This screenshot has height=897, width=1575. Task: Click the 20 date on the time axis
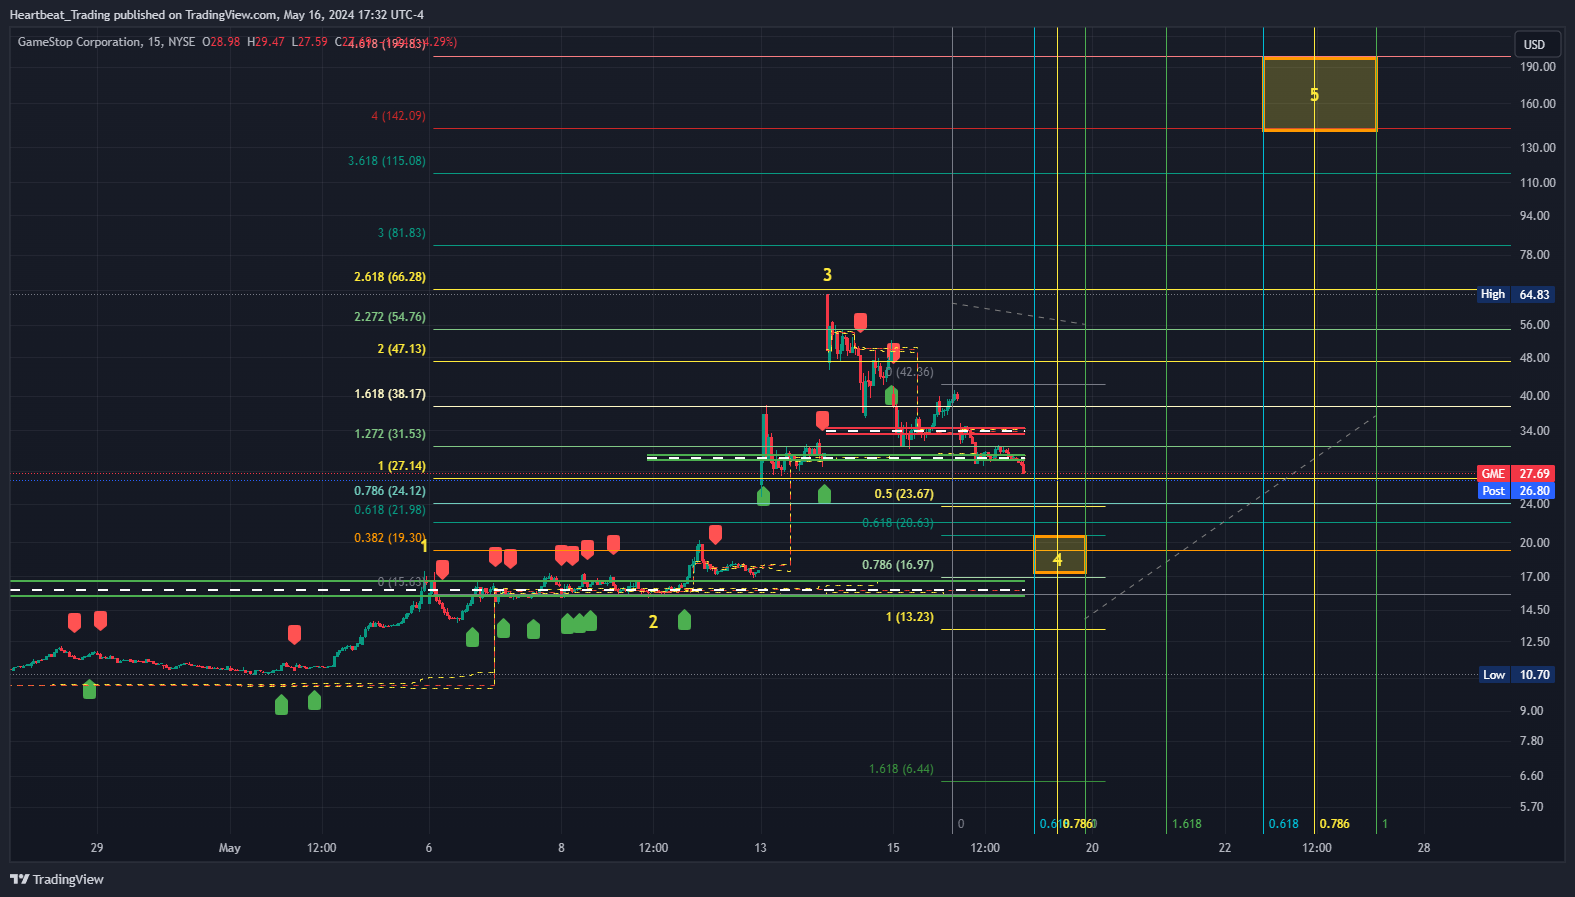(x=1093, y=848)
